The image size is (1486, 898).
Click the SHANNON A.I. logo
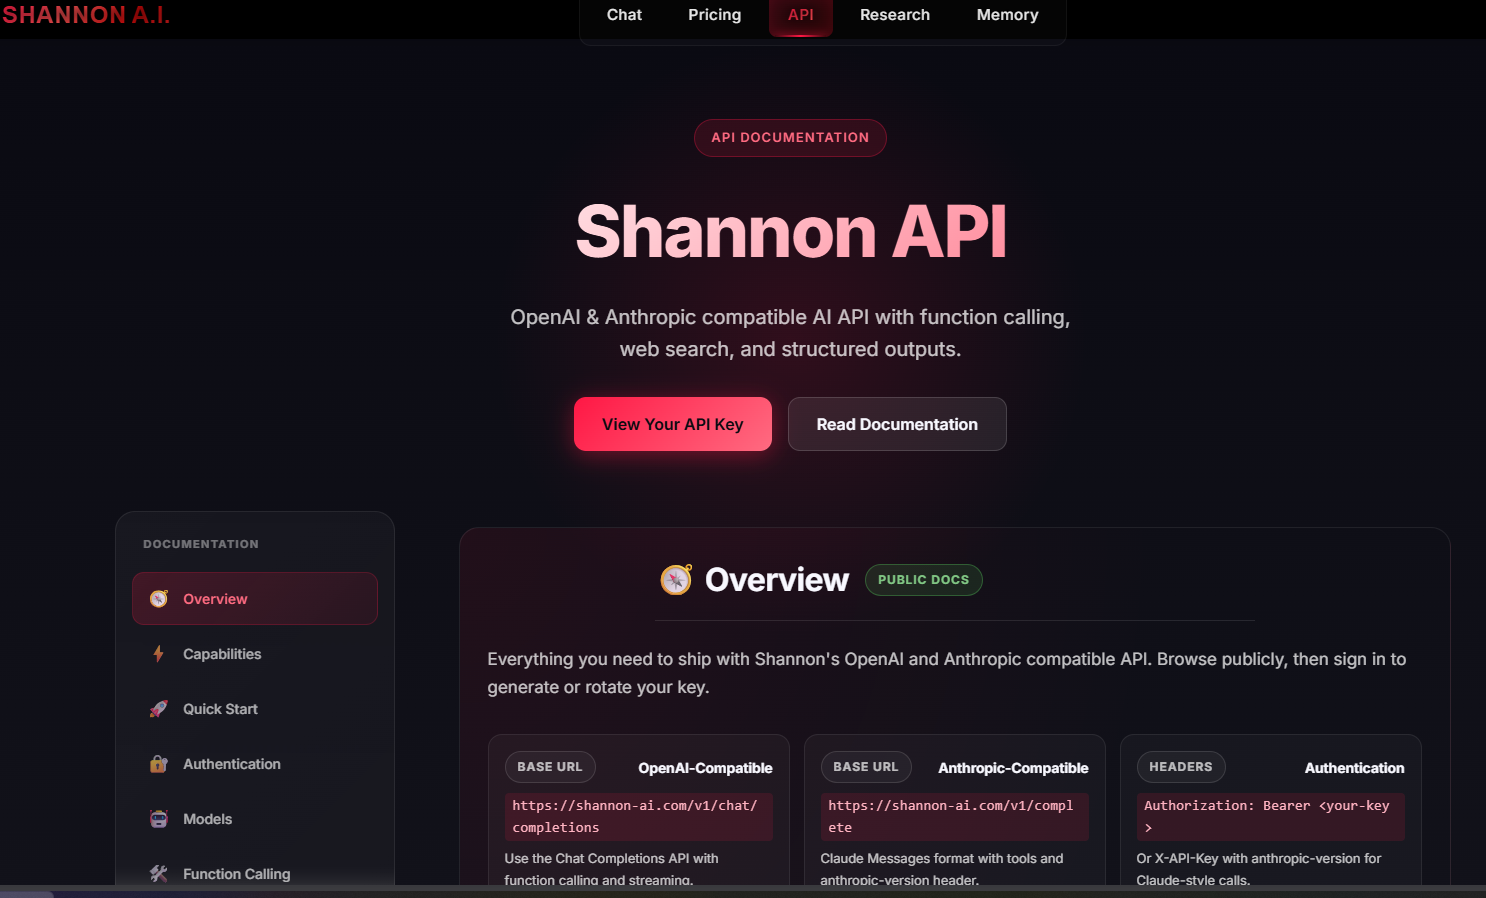[86, 15]
